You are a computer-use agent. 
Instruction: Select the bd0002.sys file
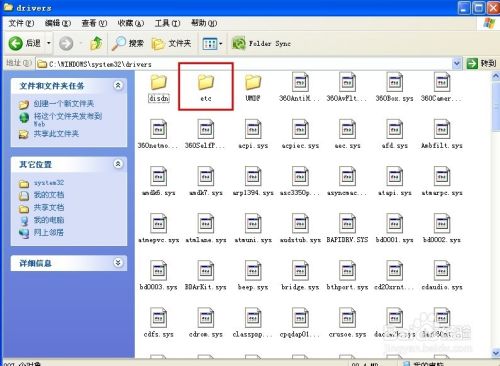tap(442, 229)
